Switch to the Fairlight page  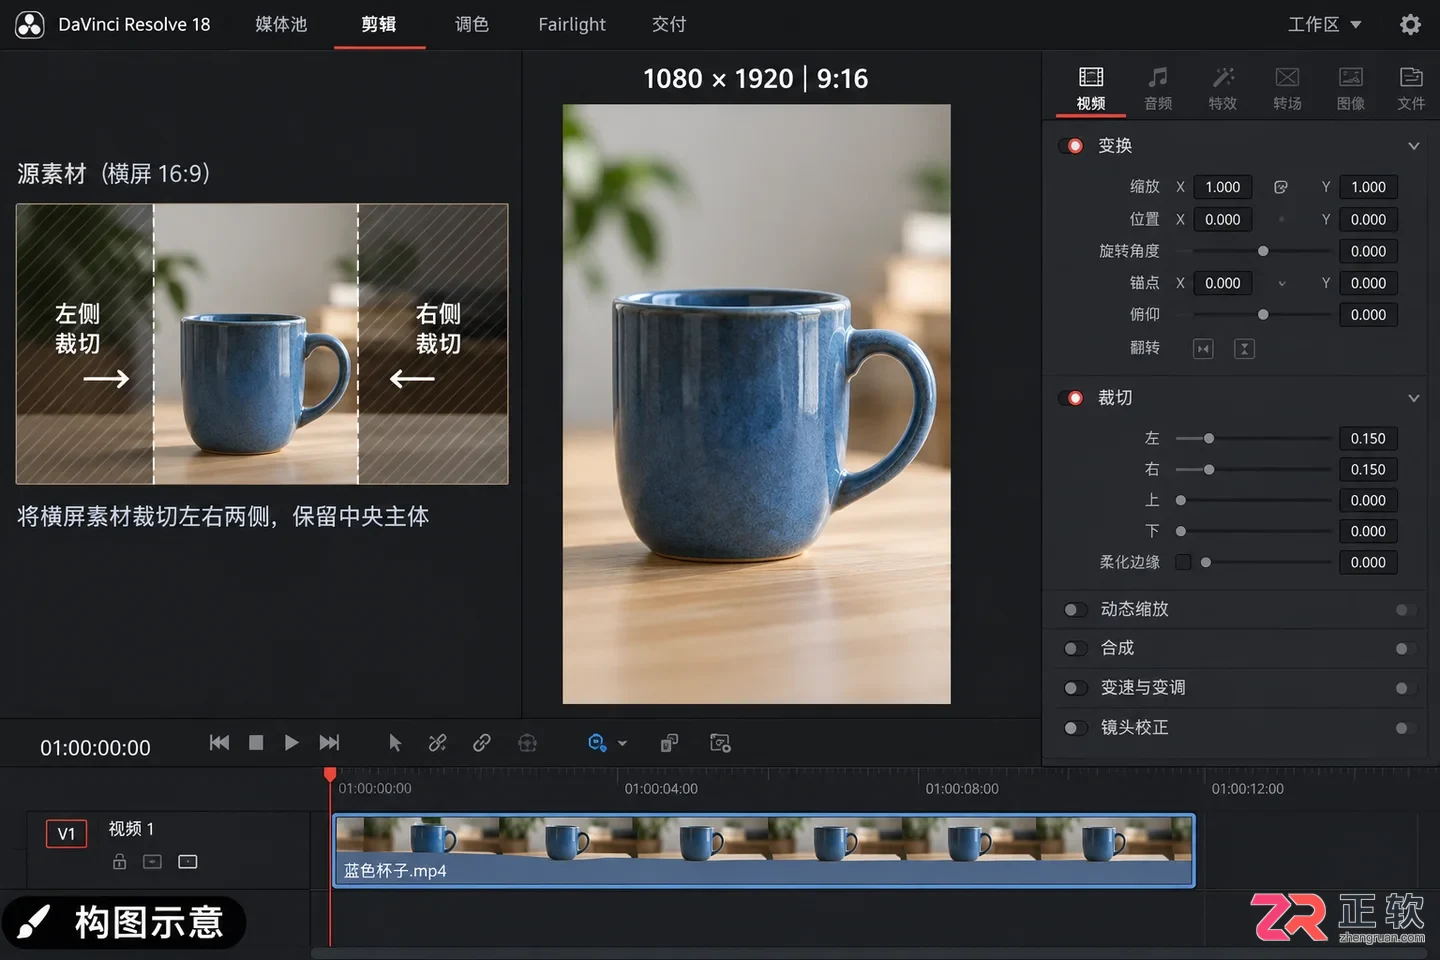(572, 24)
